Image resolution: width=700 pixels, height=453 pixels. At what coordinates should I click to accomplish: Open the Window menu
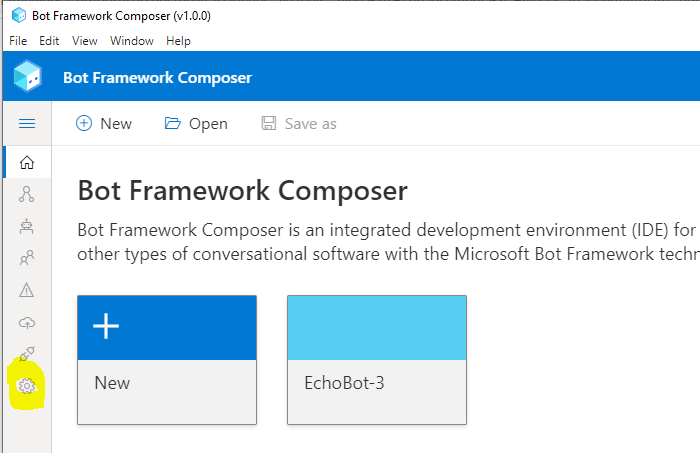coord(132,41)
